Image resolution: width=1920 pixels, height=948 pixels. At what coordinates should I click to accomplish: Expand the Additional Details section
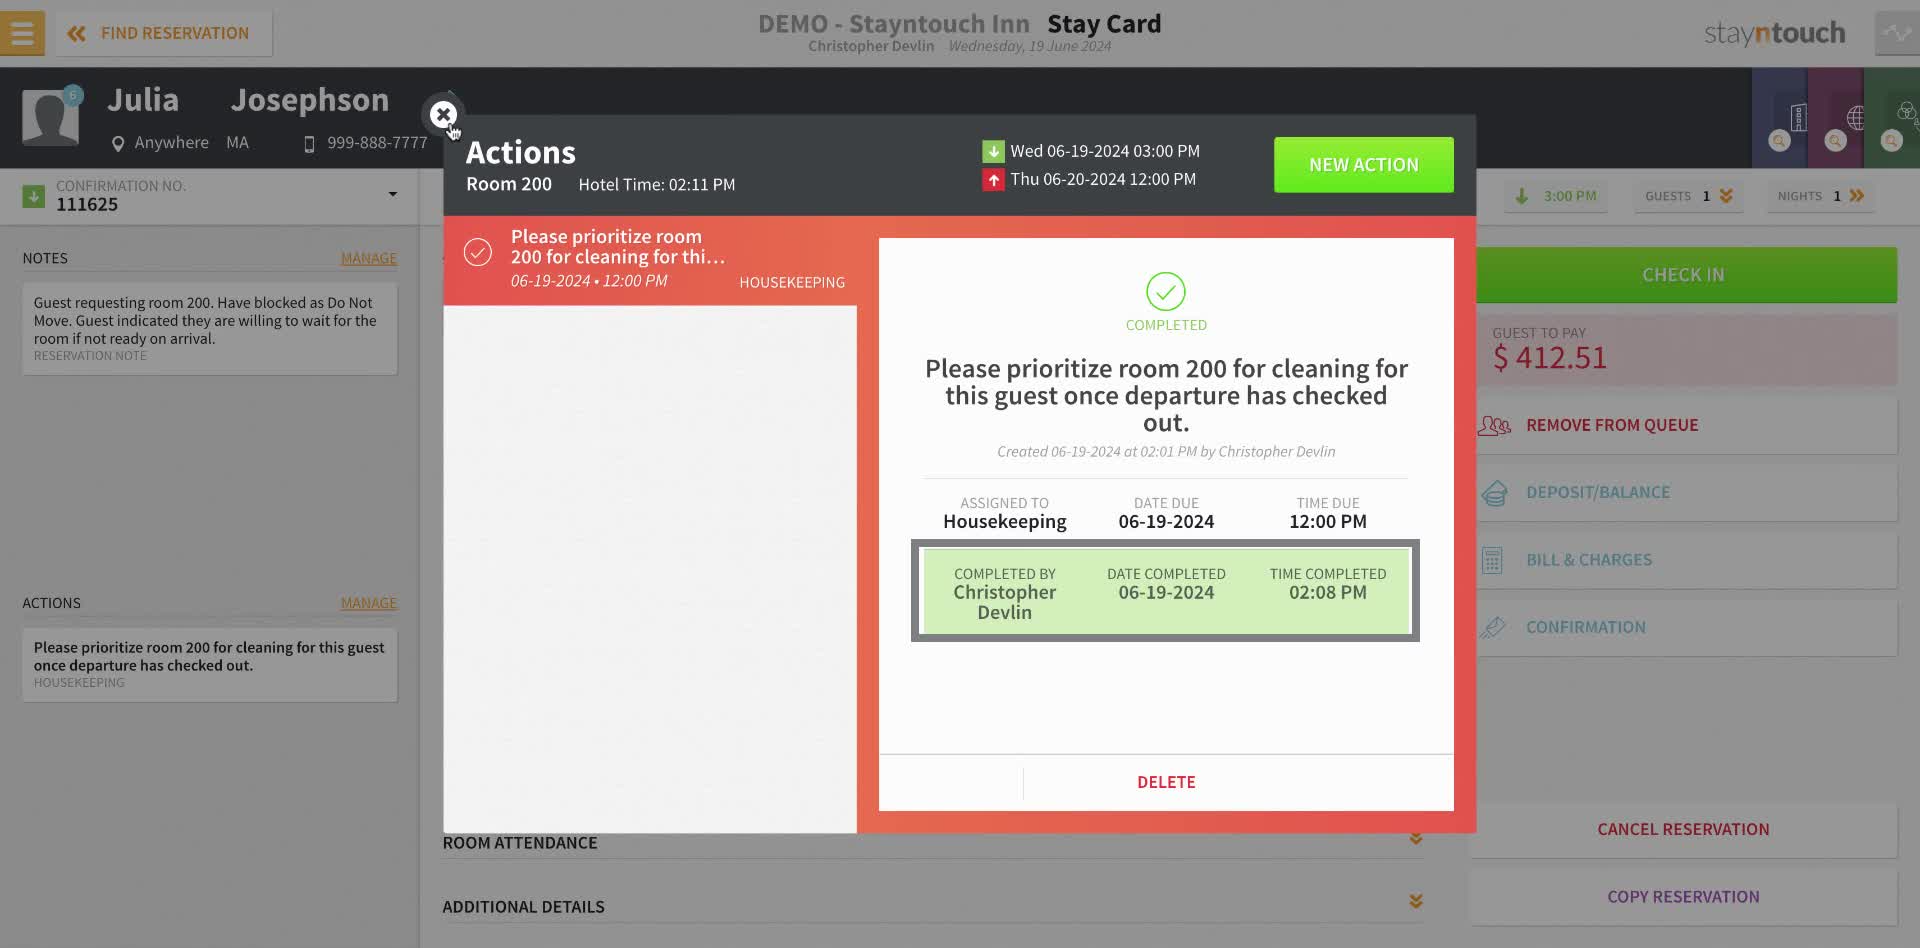pyautogui.click(x=1416, y=902)
